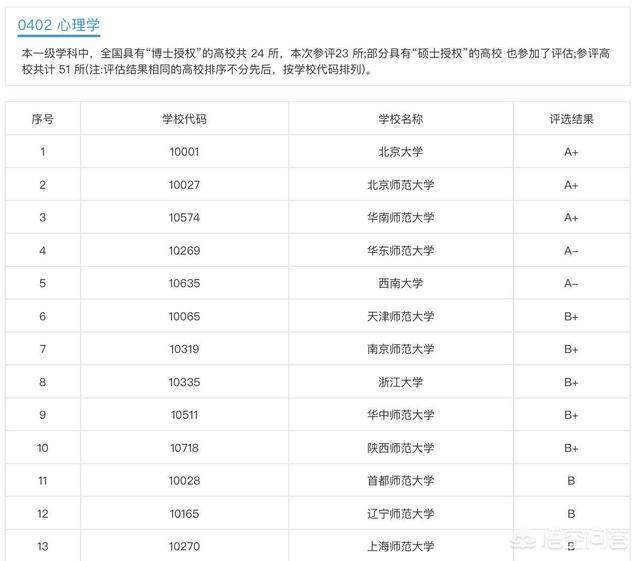The image size is (640, 561).
Task: Click school code 10718
Action: [x=184, y=448]
